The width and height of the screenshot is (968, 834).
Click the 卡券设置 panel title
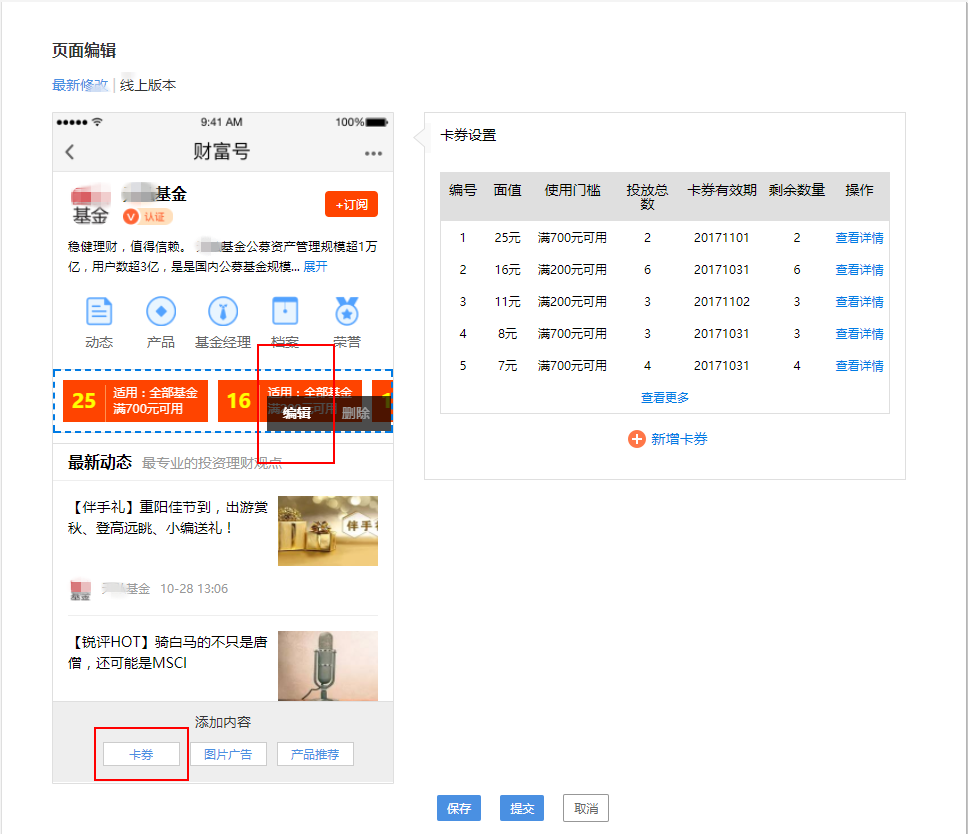[469, 135]
